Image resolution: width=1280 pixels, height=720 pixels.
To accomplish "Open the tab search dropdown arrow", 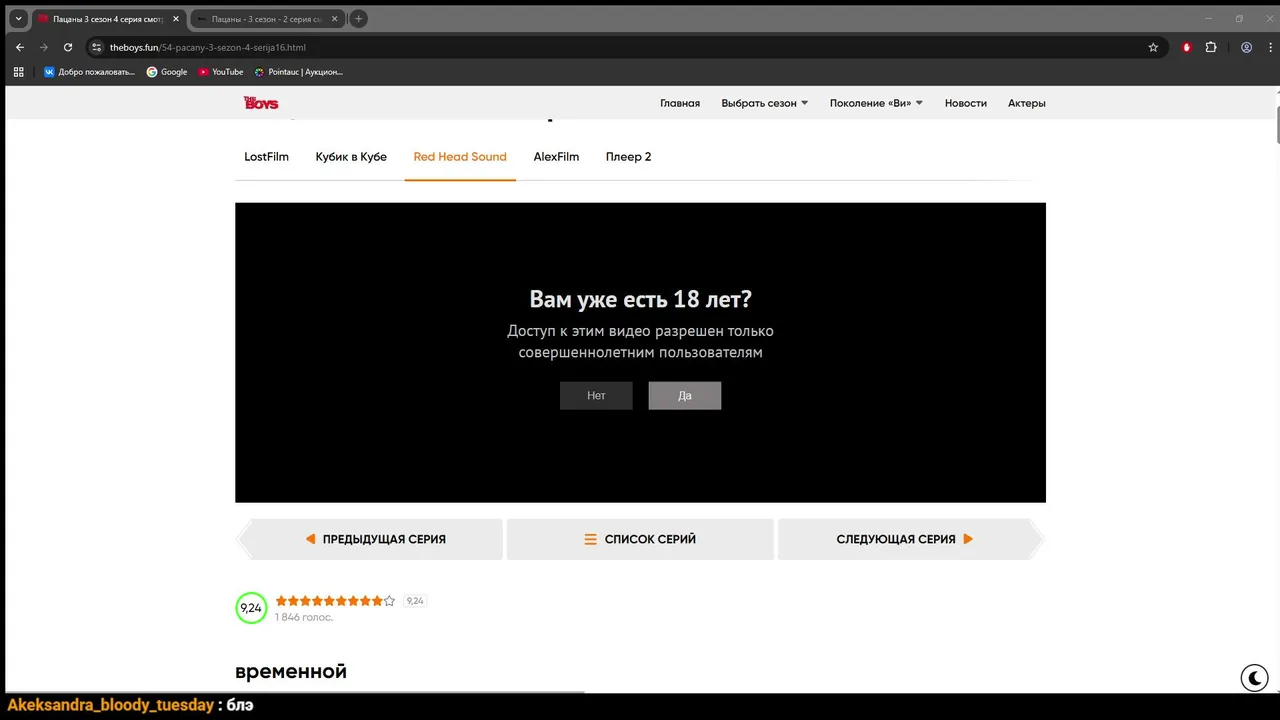I will tap(18, 19).
